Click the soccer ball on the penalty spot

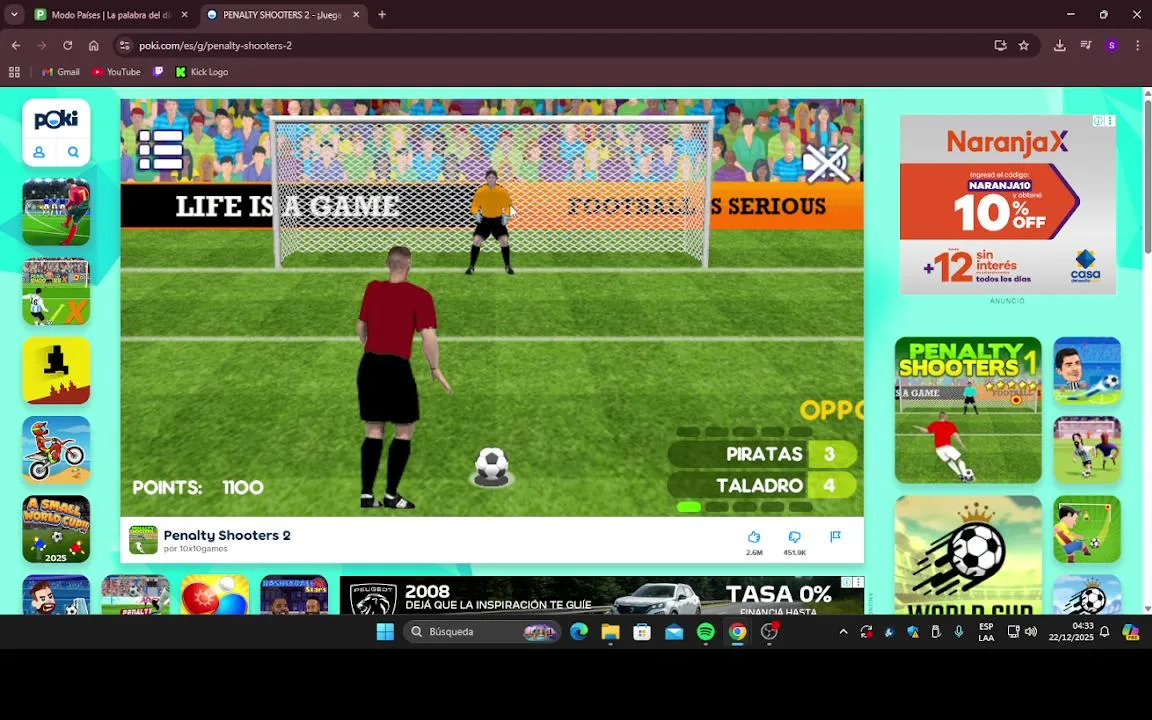click(x=492, y=465)
